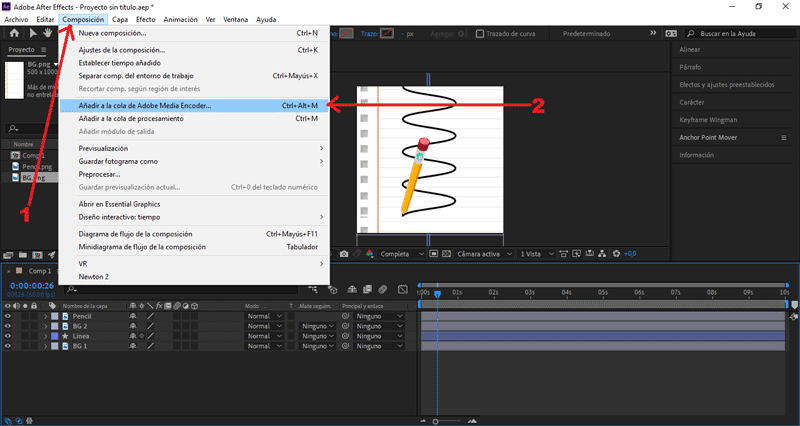Click the snapshot camera icon below the viewer
This screenshot has width=800, height=426.
(x=344, y=254)
